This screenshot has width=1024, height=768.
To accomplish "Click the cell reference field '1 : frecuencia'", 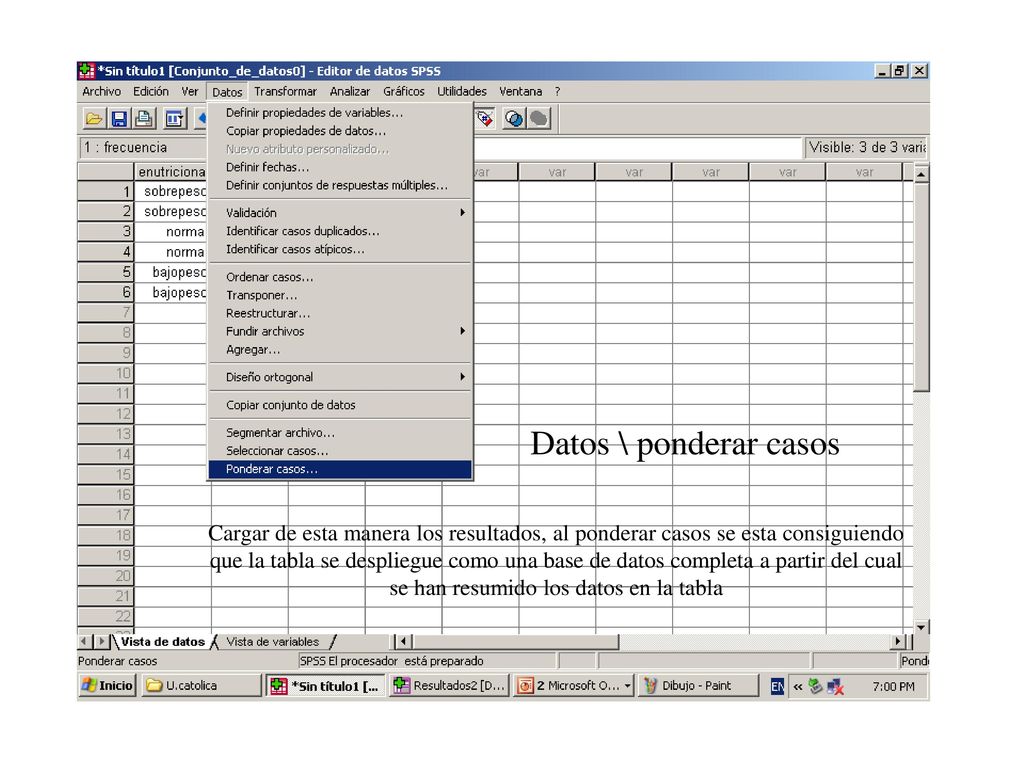I will tap(144, 148).
